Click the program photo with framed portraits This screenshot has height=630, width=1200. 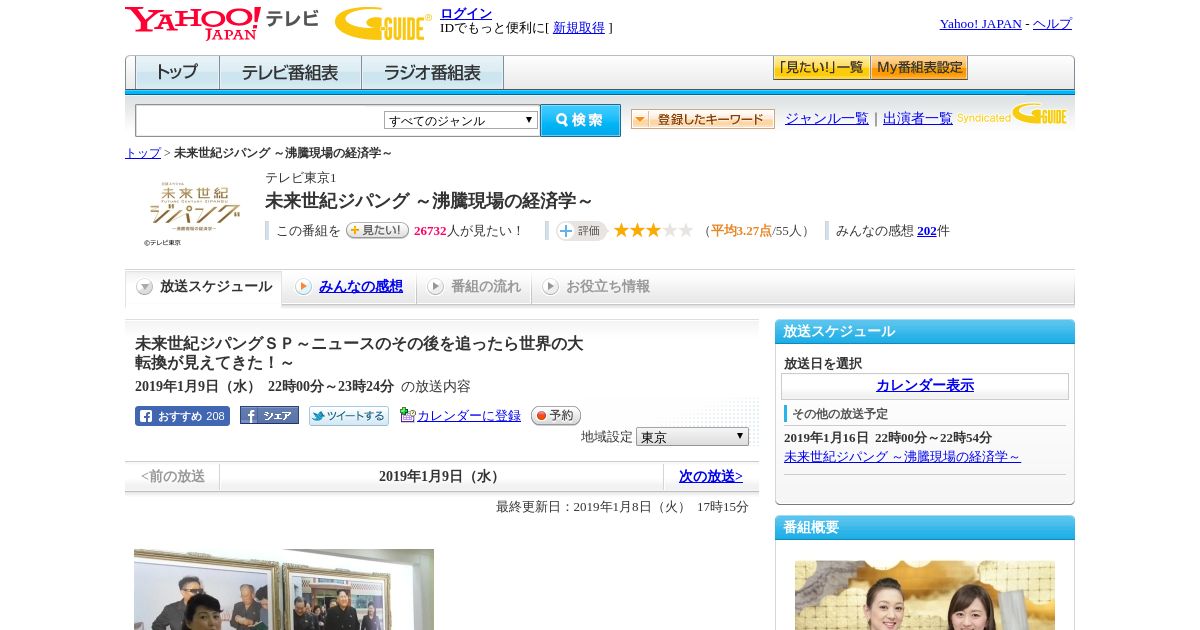point(284,589)
